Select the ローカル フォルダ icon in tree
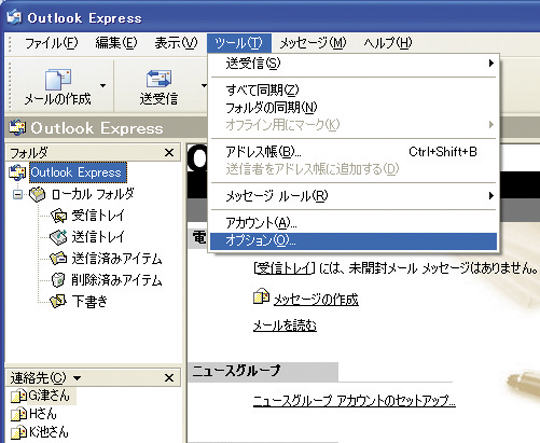 (x=37, y=194)
